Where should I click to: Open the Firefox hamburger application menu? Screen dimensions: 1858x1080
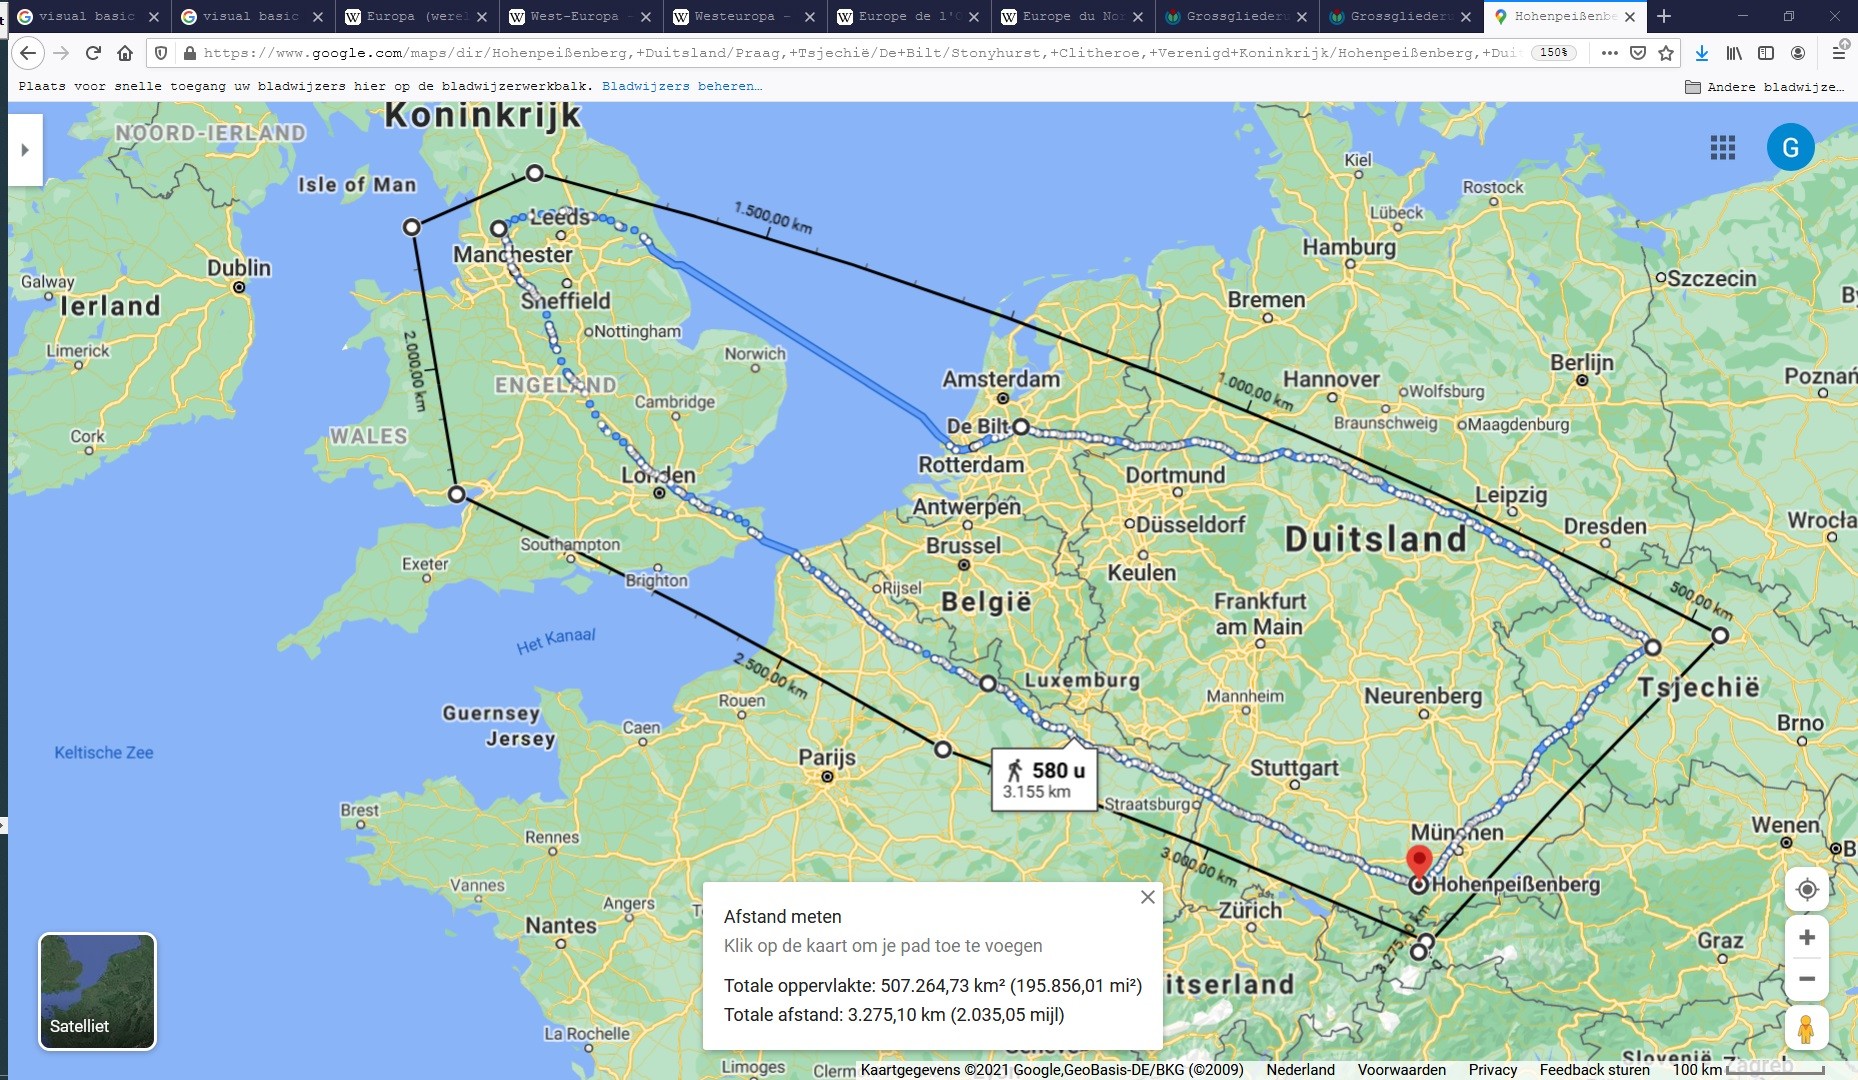(1839, 53)
